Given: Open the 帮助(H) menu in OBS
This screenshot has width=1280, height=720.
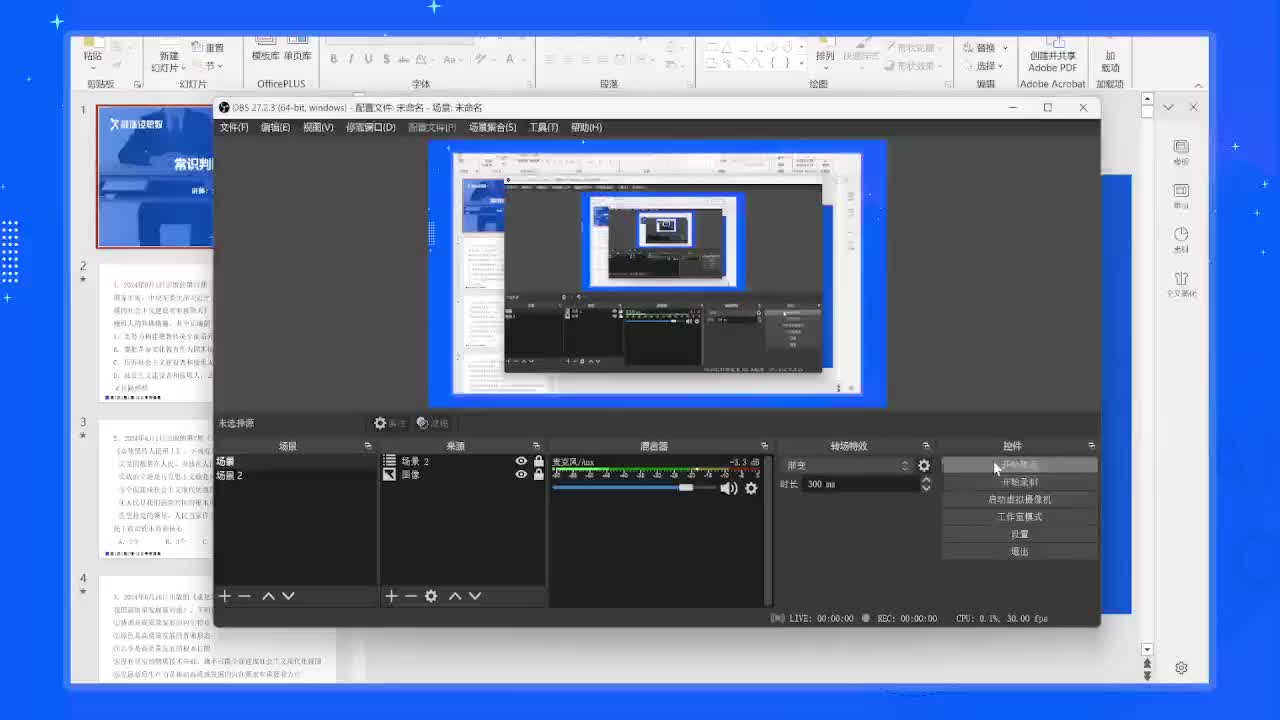Looking at the screenshot, I should coord(586,128).
